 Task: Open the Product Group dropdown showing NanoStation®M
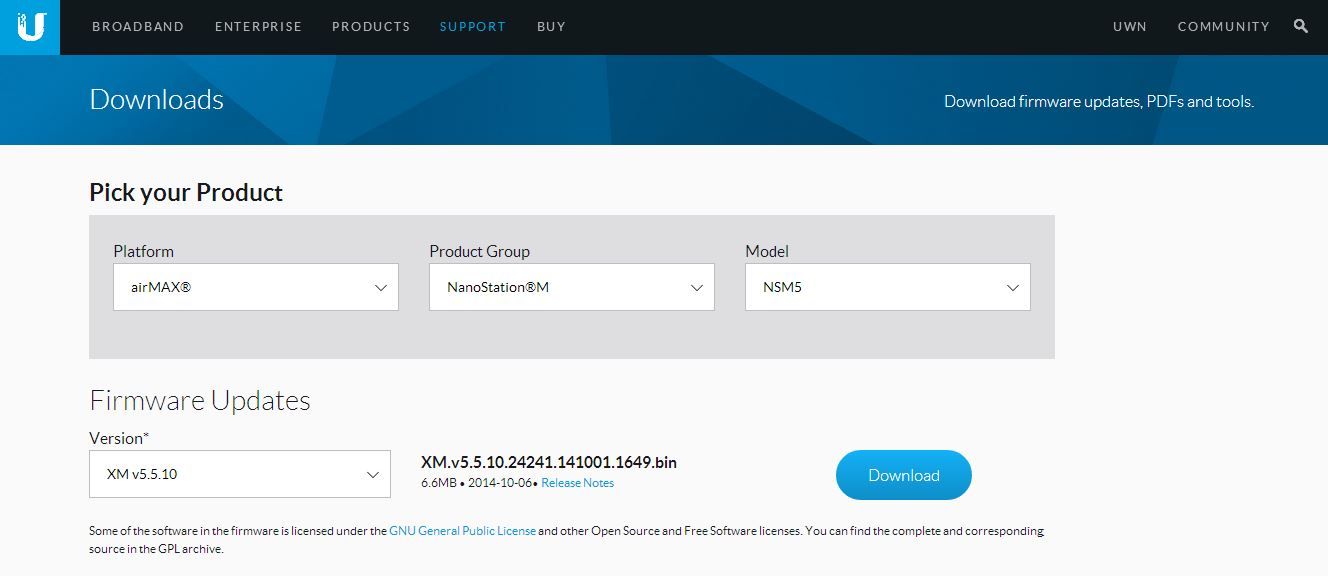(x=572, y=287)
